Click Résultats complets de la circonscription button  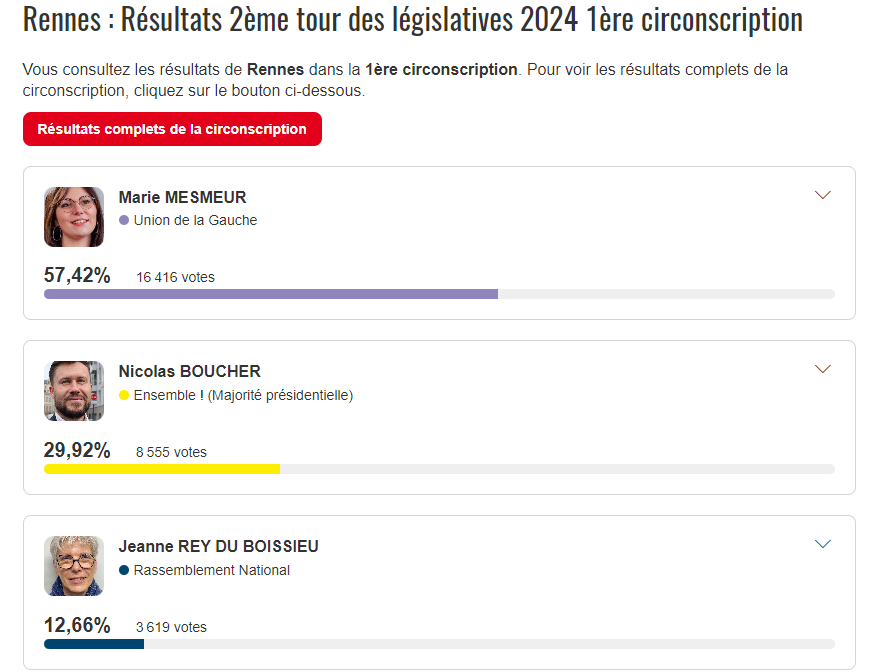coord(172,129)
